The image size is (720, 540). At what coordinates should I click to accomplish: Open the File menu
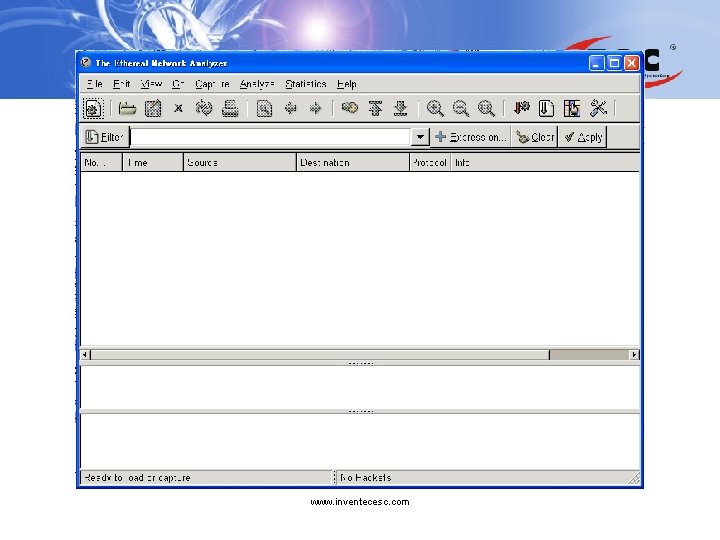(95, 84)
